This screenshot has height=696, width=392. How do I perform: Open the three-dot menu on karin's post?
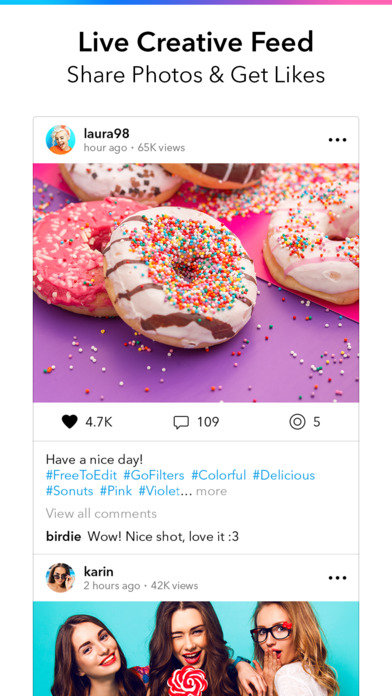click(337, 578)
